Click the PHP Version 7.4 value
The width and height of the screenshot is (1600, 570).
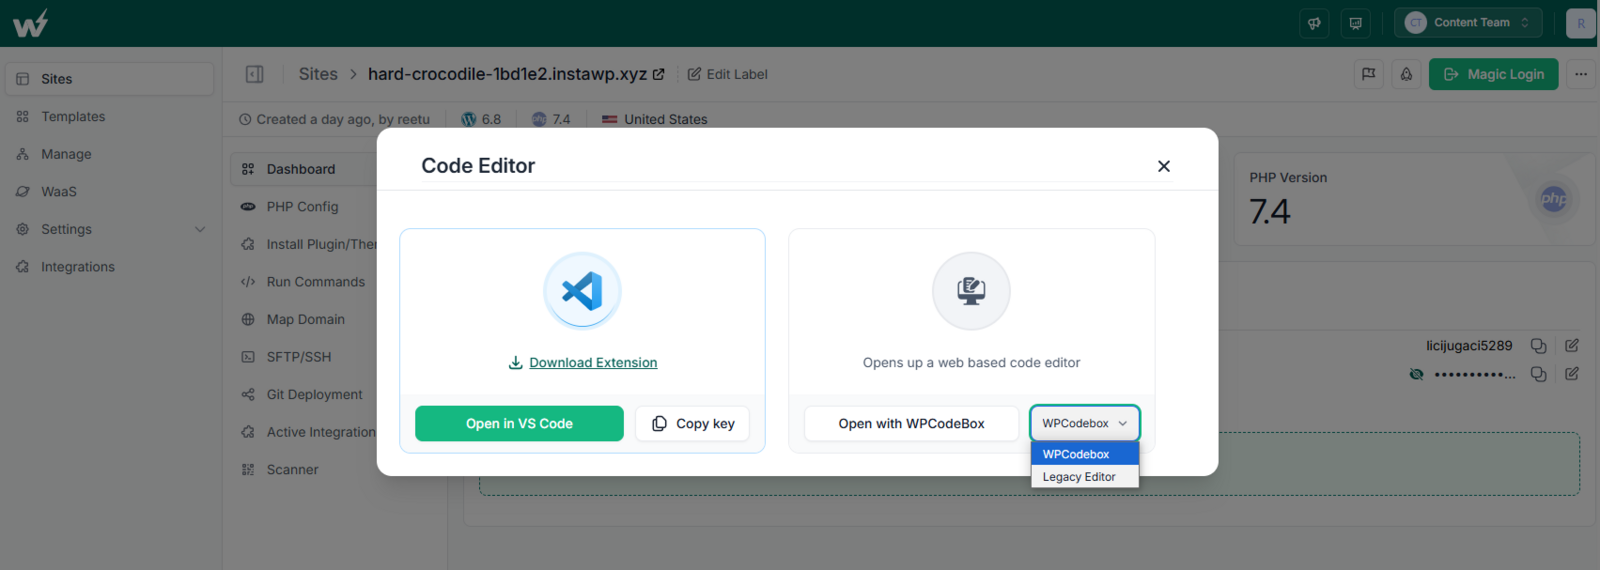[x=1270, y=212]
